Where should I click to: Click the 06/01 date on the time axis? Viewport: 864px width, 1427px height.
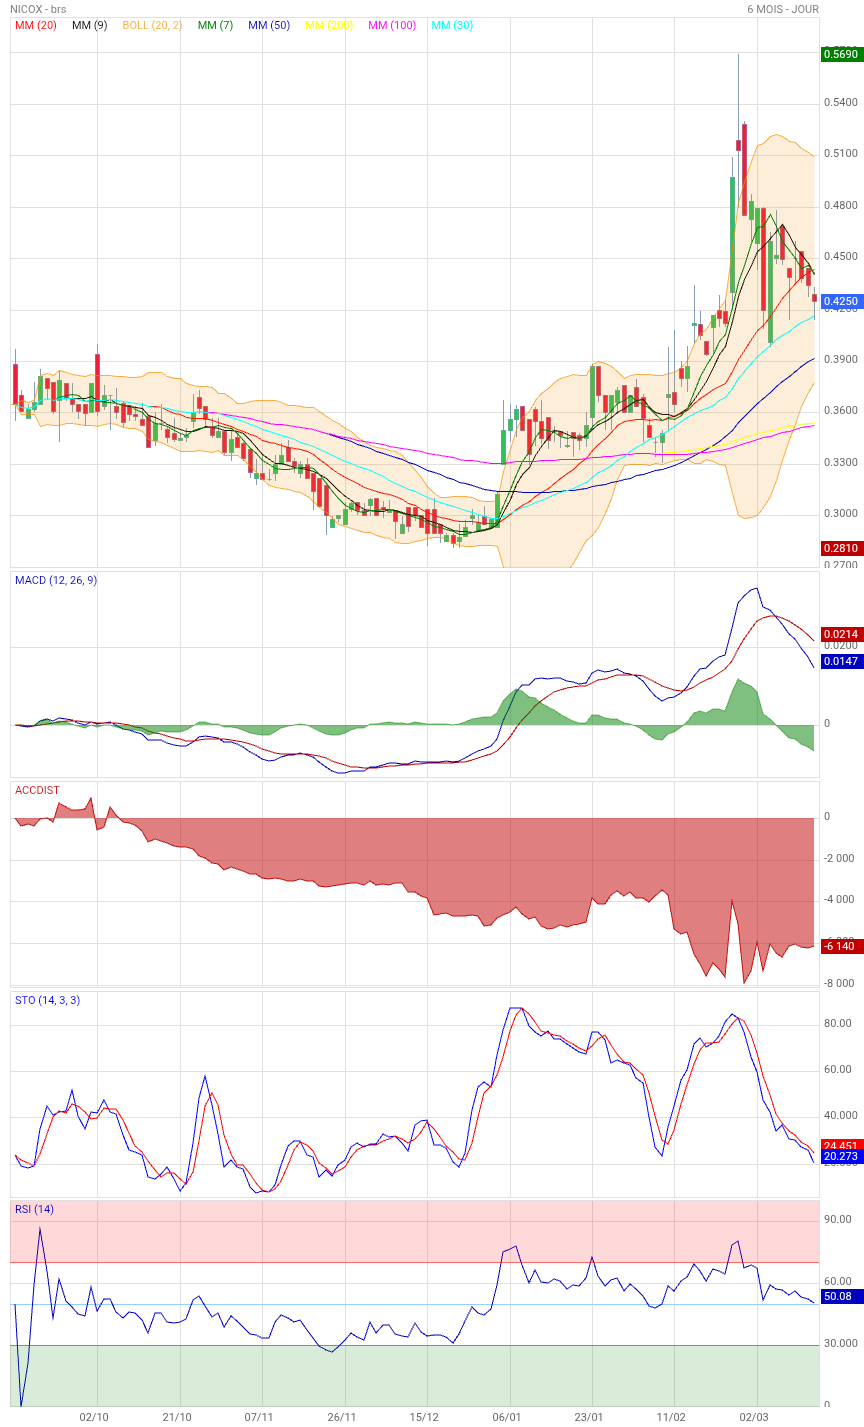click(x=507, y=1417)
